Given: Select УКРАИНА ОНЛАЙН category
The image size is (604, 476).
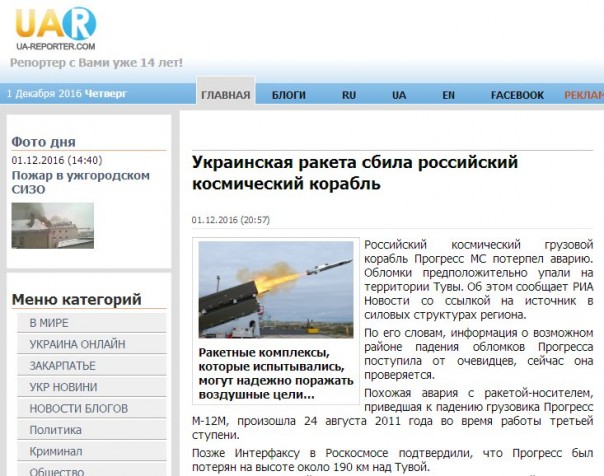Looking at the screenshot, I should [77, 344].
